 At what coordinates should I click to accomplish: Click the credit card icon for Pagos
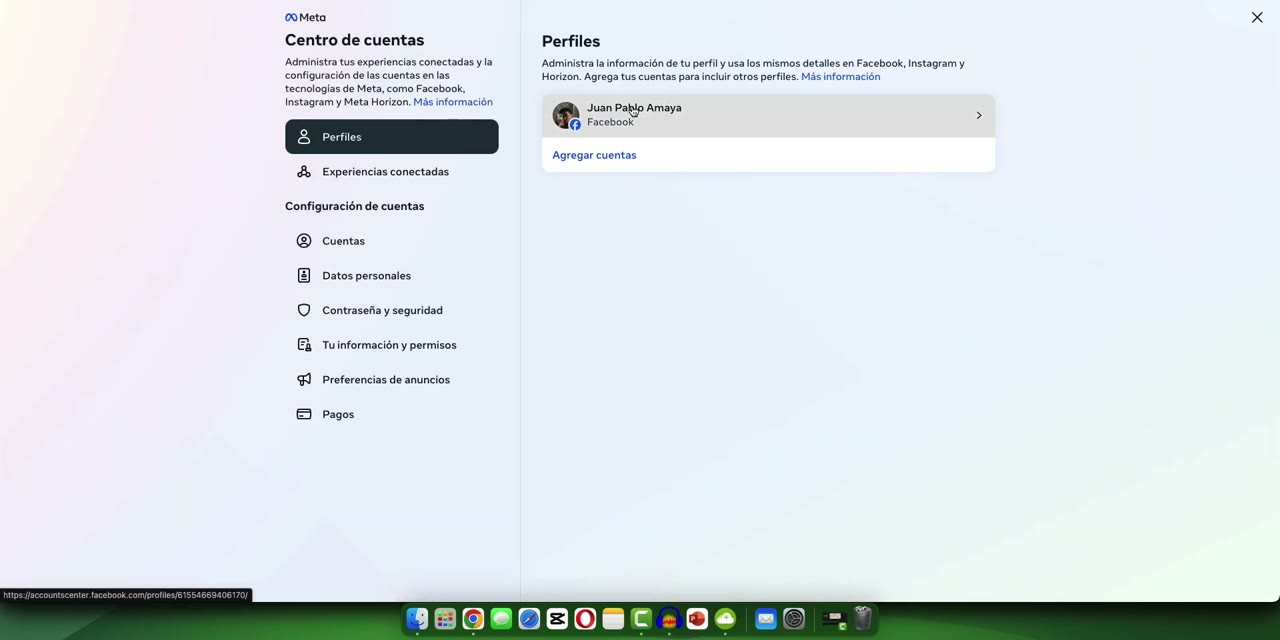(x=304, y=414)
